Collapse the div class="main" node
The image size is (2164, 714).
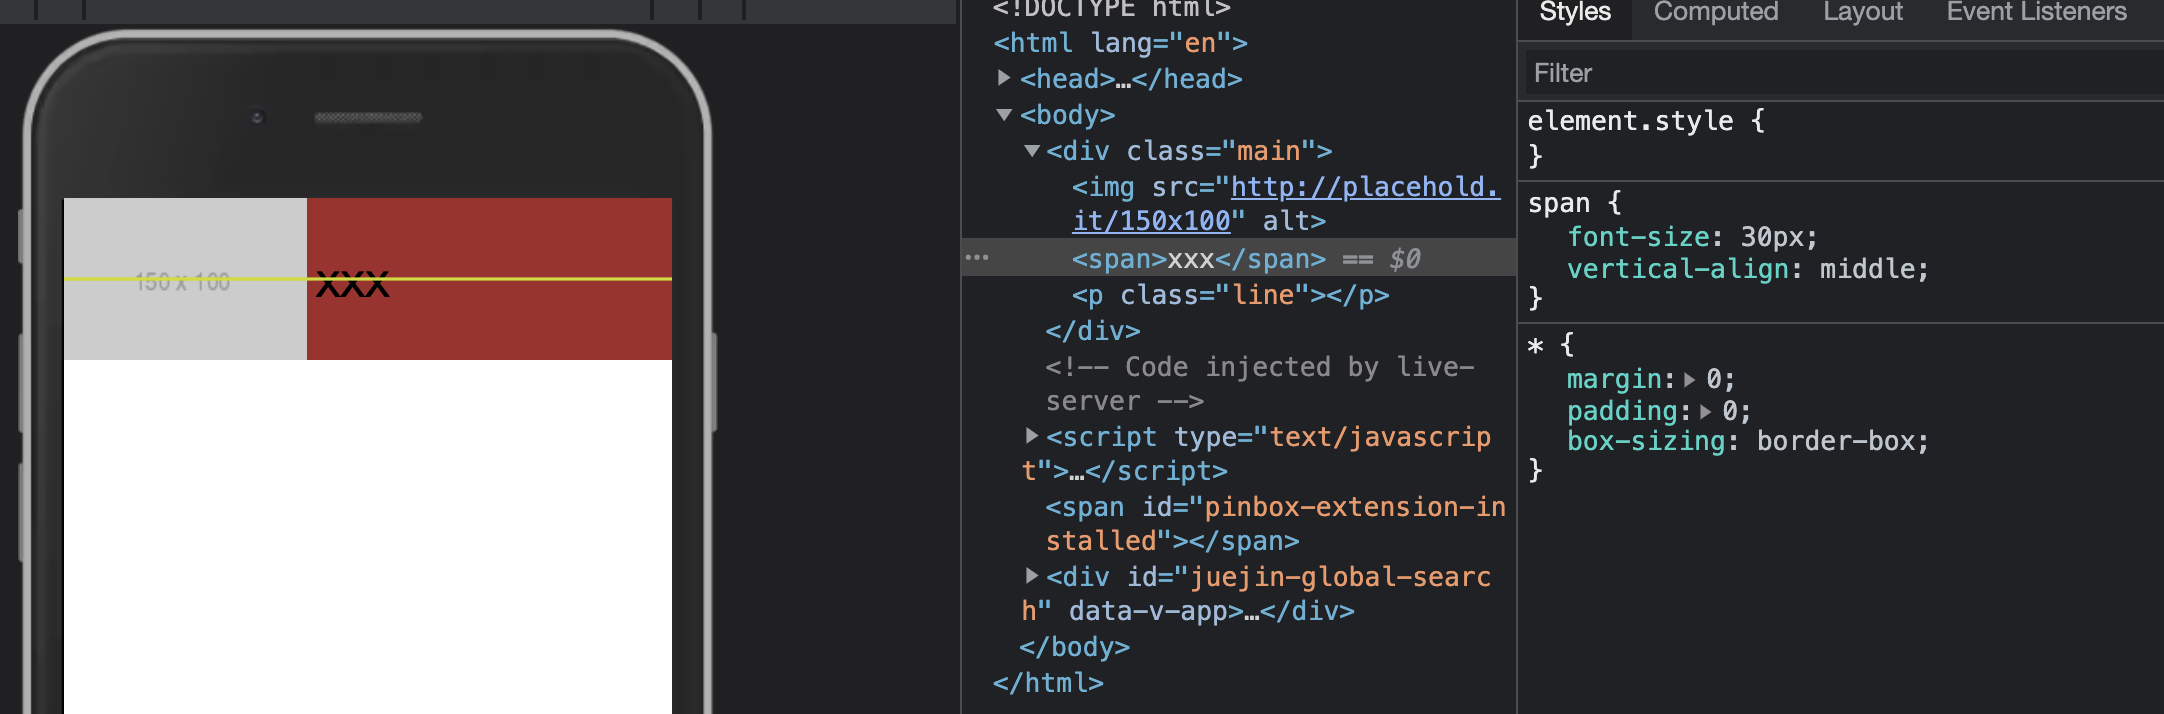click(x=1032, y=151)
